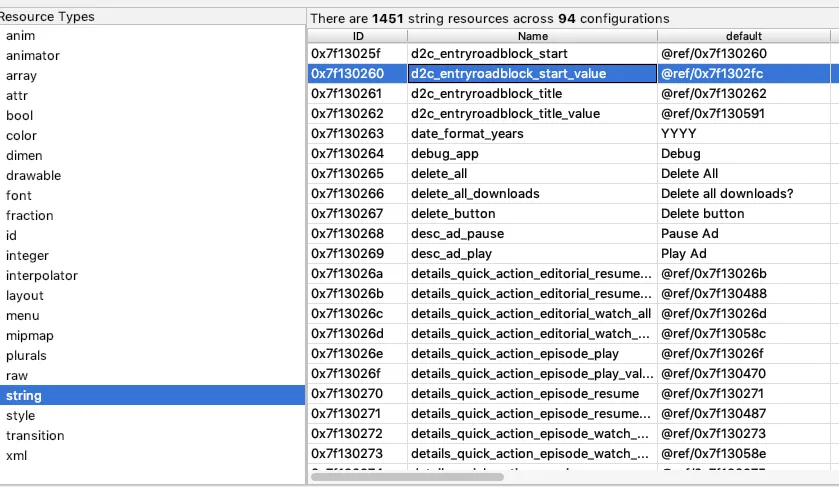Select the anim resource type
This screenshot has height=487, width=839.
(20, 36)
